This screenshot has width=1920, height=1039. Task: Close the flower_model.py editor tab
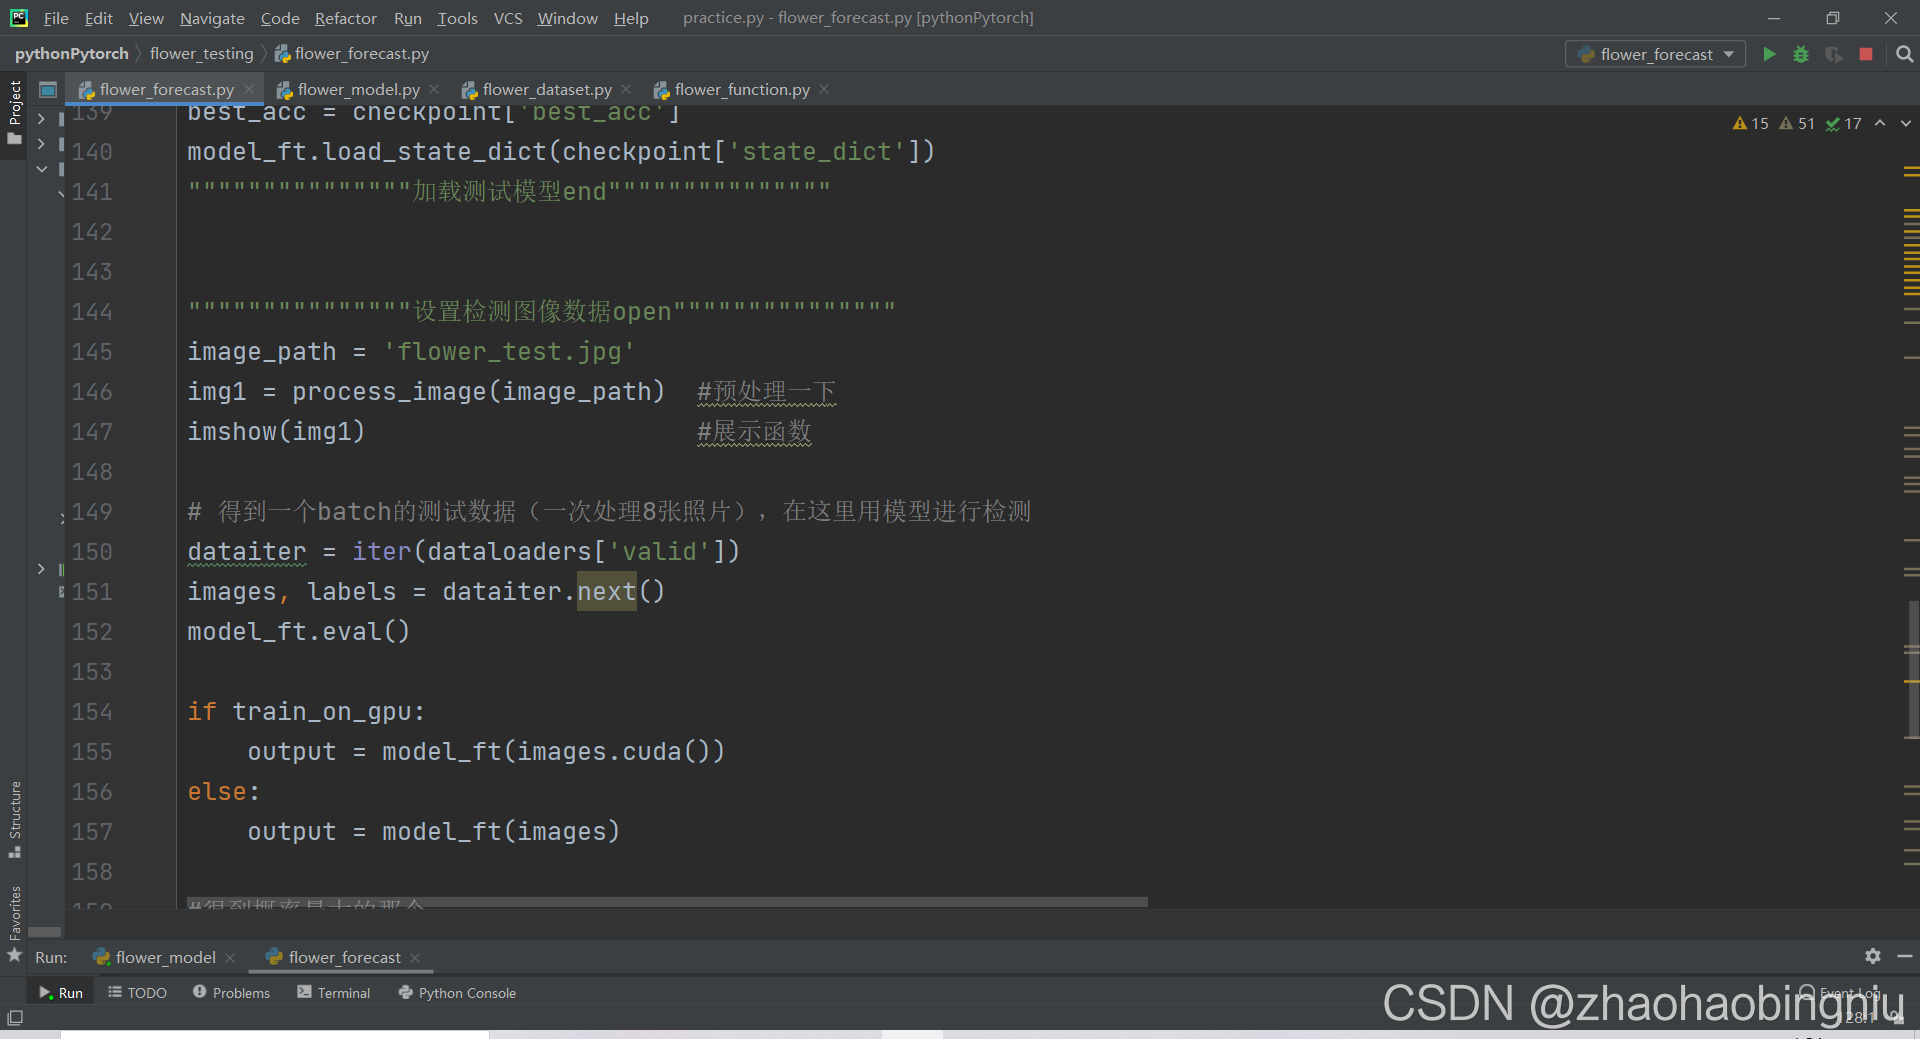(x=434, y=89)
